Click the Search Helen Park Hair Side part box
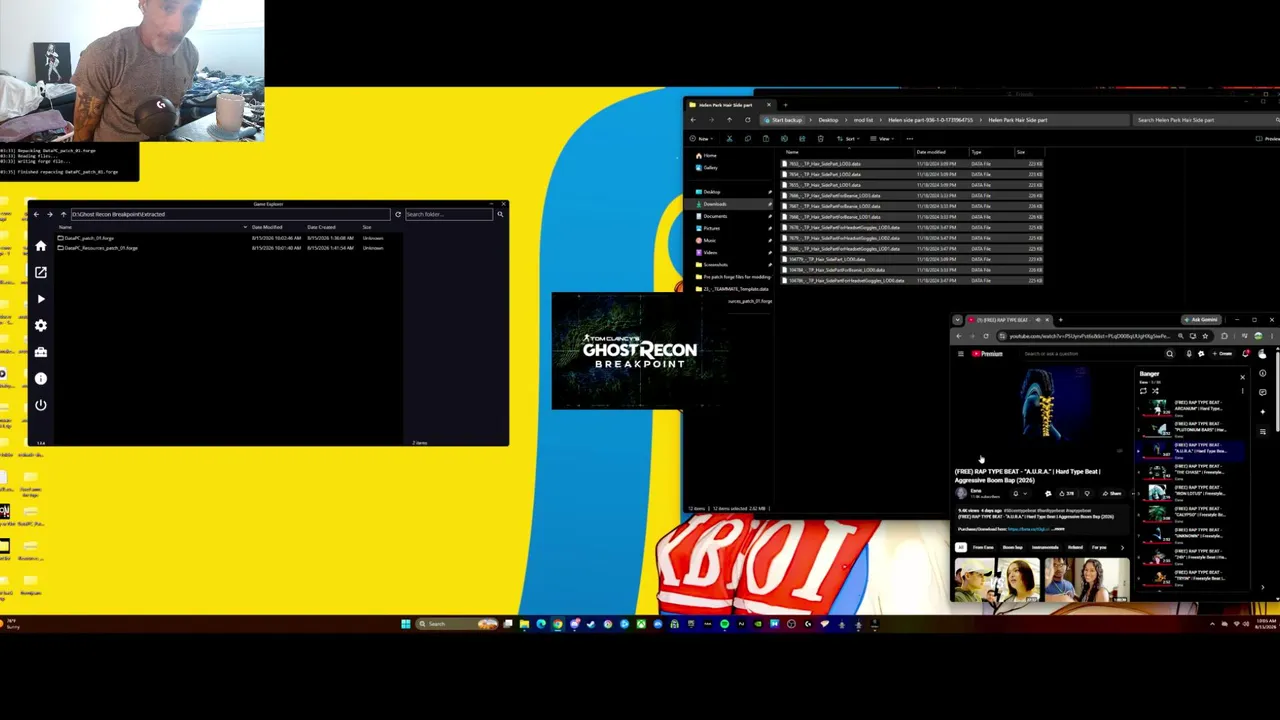 click(1204, 120)
